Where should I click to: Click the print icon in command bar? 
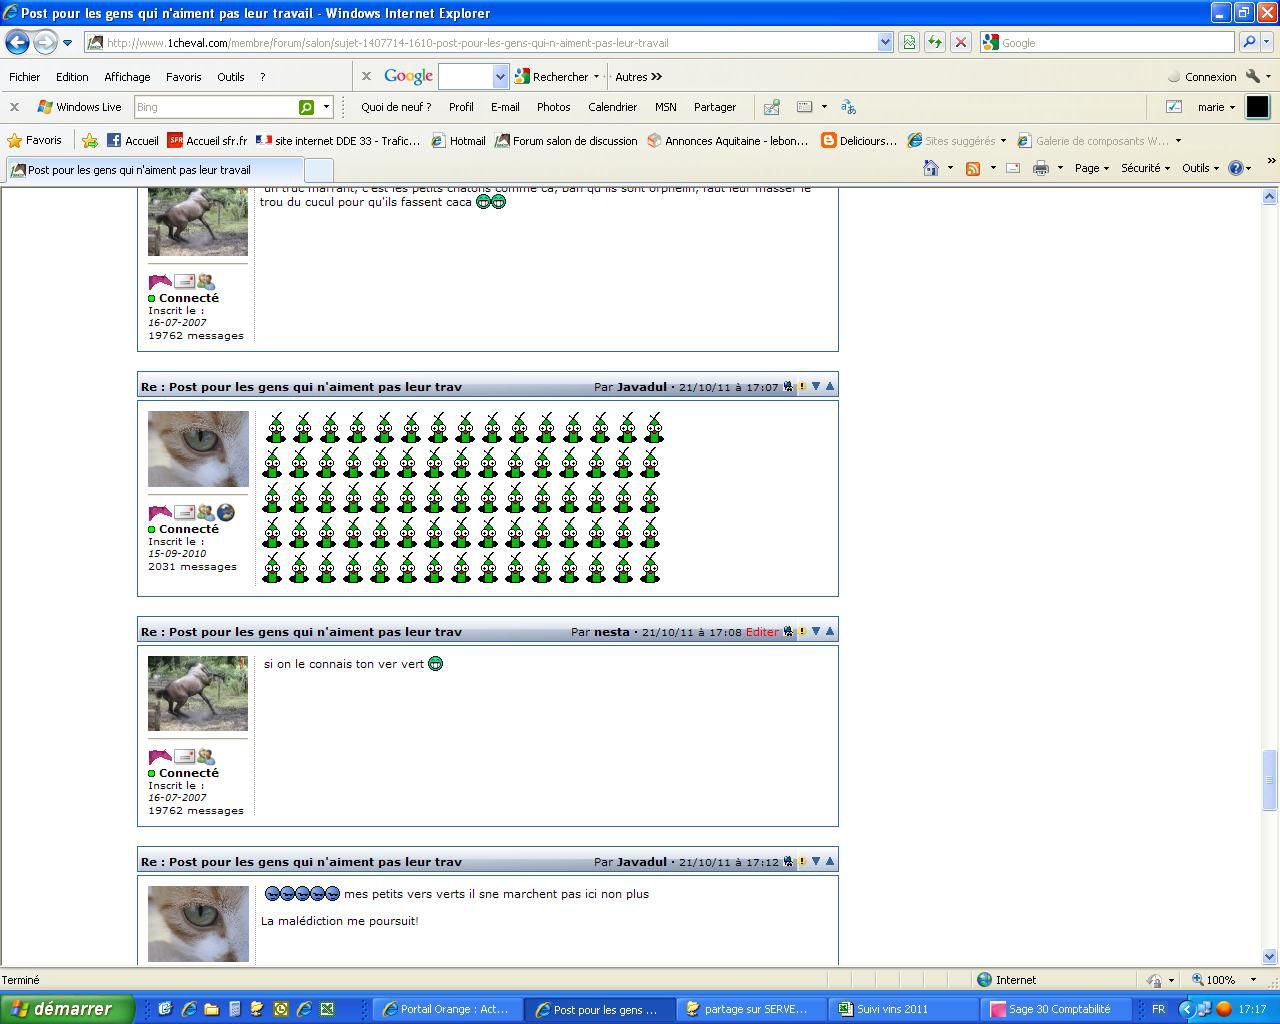[x=1040, y=168]
